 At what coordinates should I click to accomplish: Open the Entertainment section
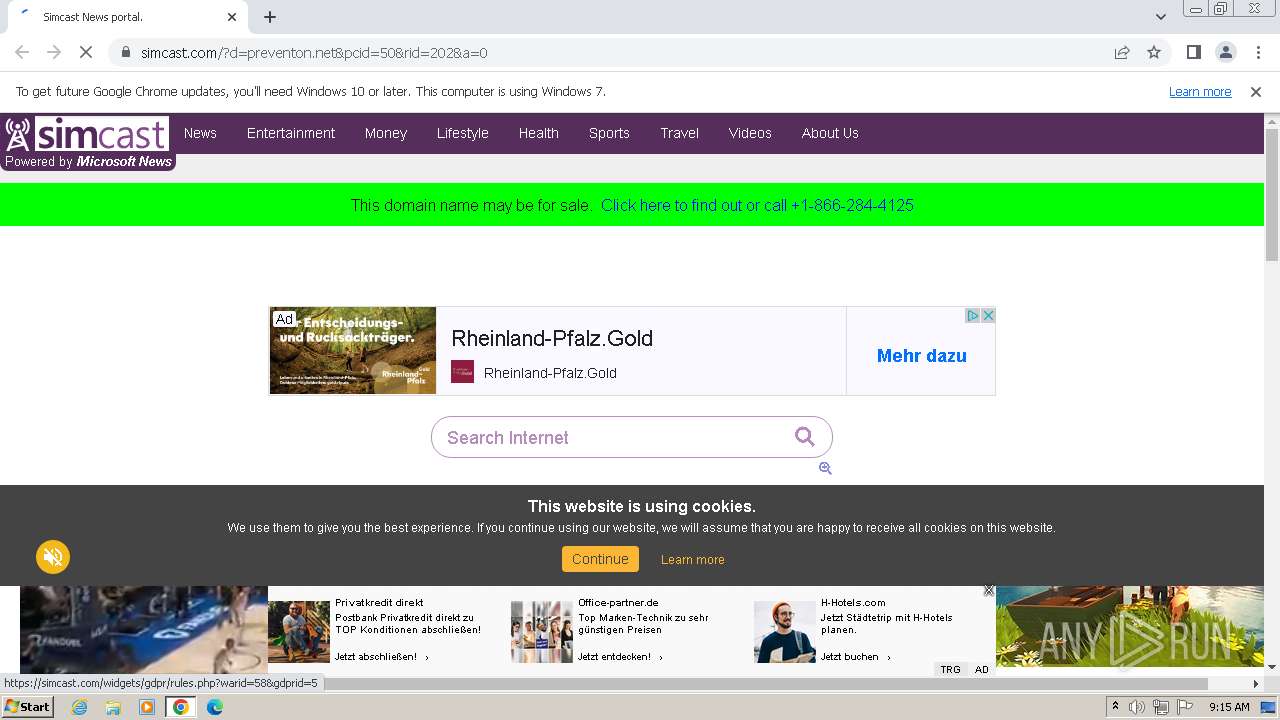291,133
